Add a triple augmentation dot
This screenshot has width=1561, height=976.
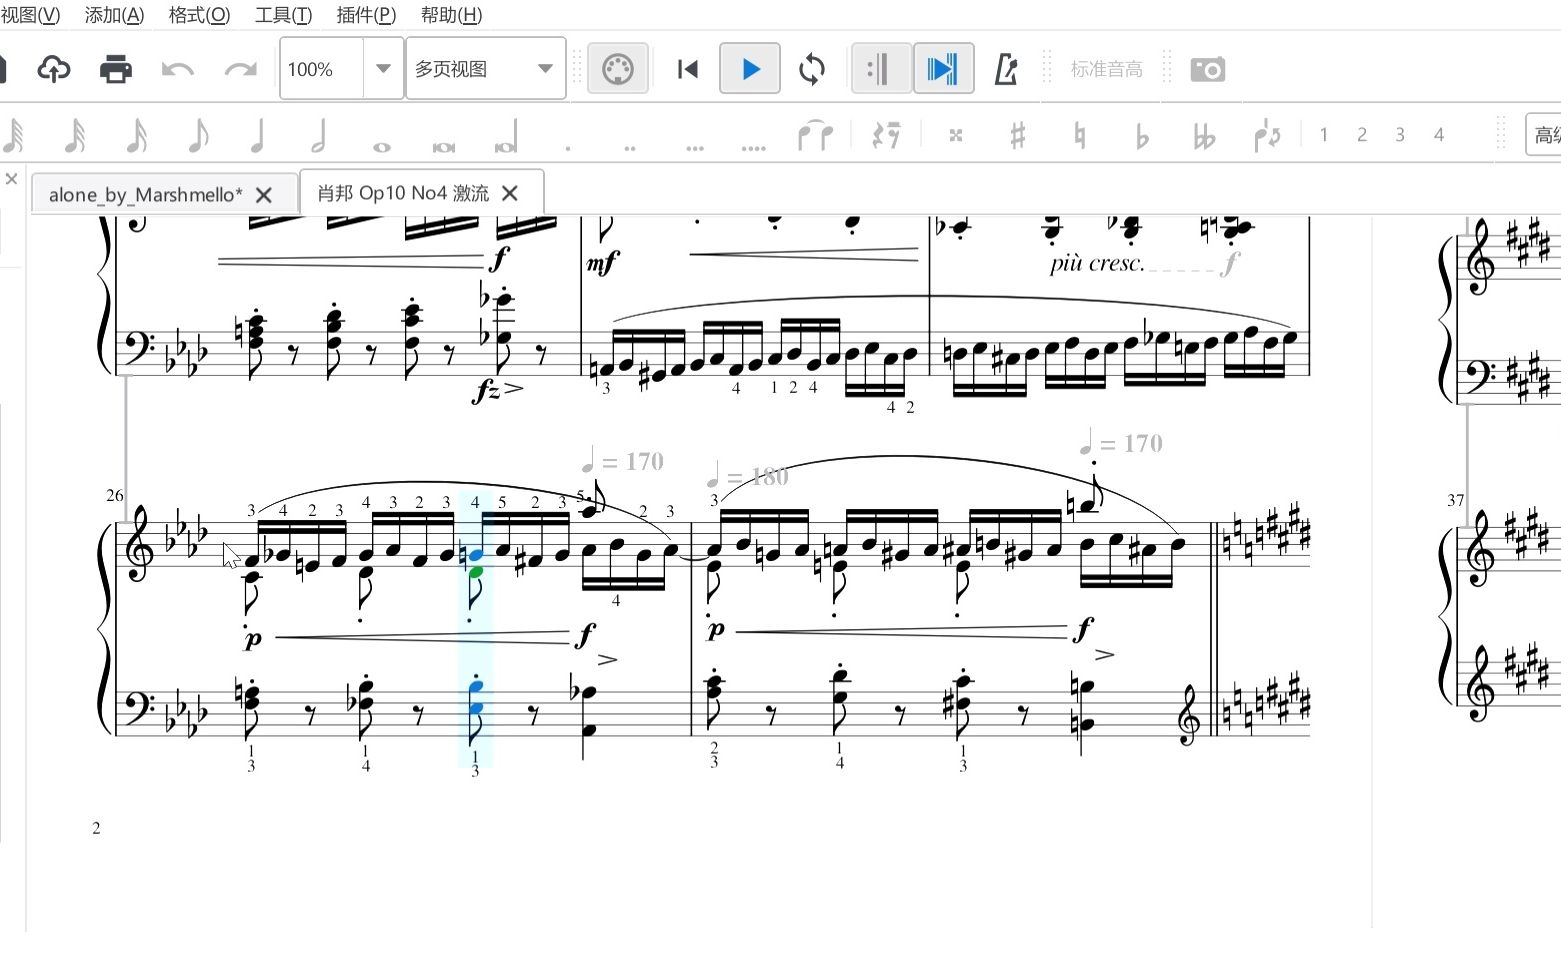click(x=694, y=147)
